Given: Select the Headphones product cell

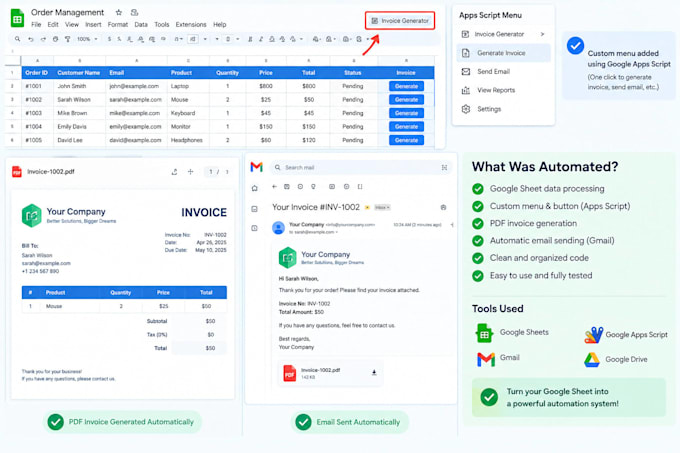Looking at the screenshot, I should coord(188,140).
